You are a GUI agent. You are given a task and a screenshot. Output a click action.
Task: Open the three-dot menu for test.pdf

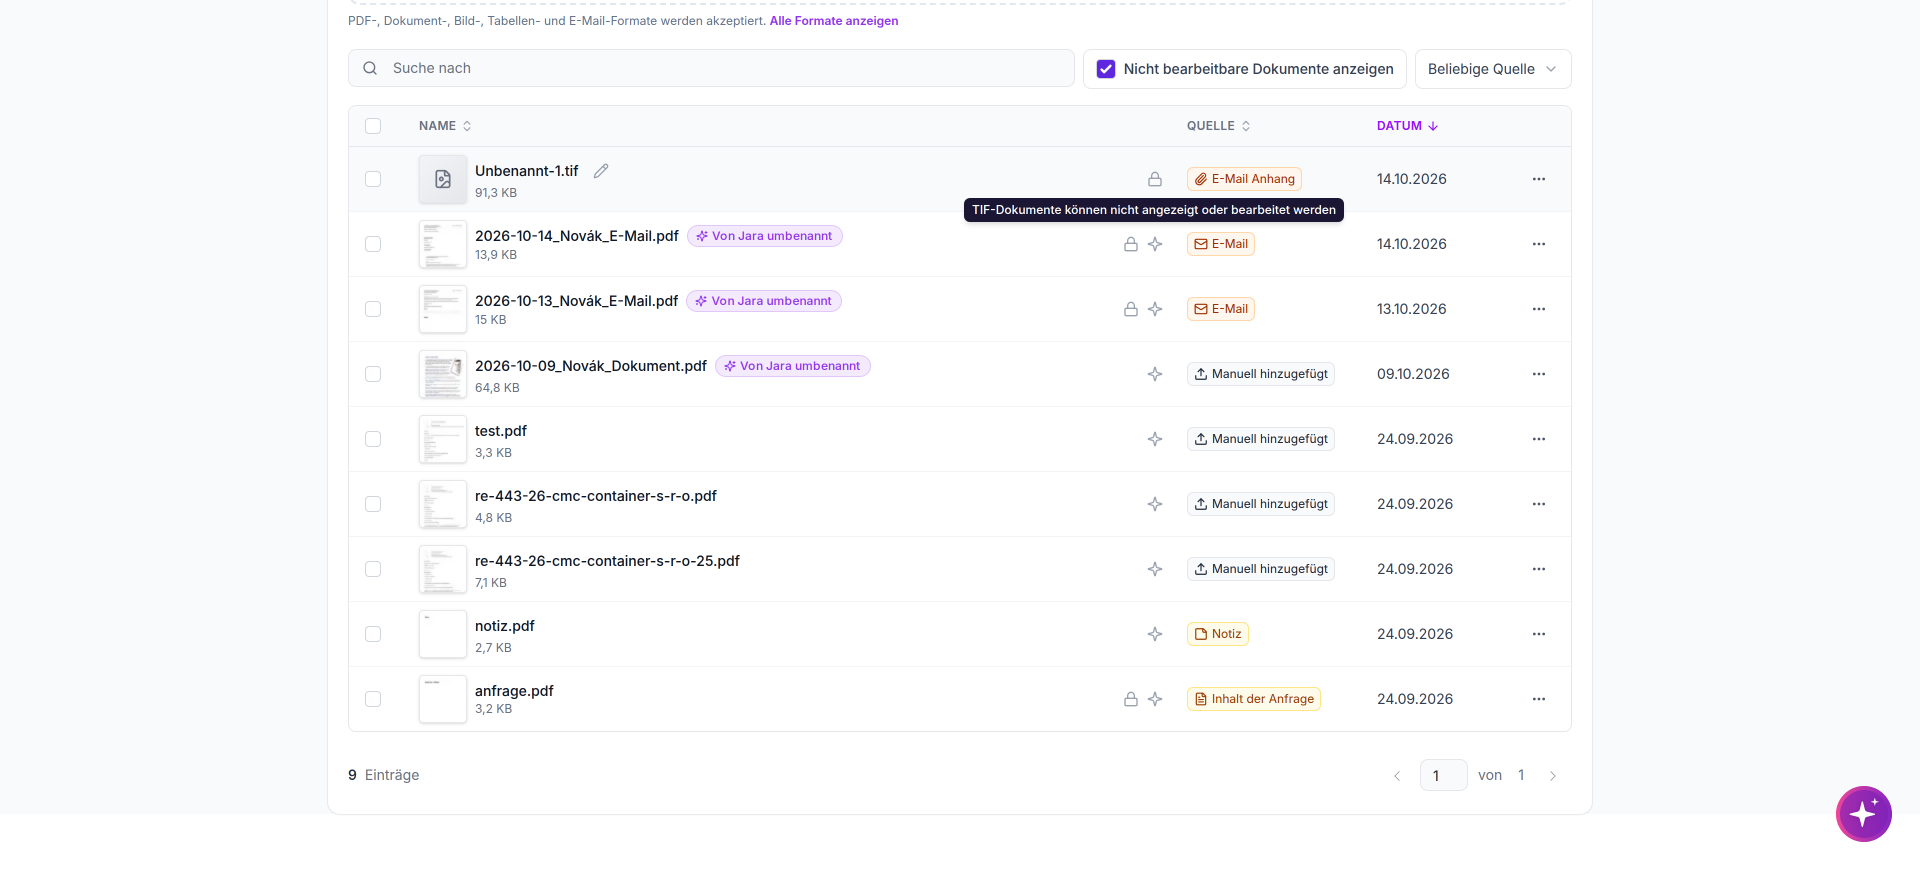click(x=1539, y=439)
